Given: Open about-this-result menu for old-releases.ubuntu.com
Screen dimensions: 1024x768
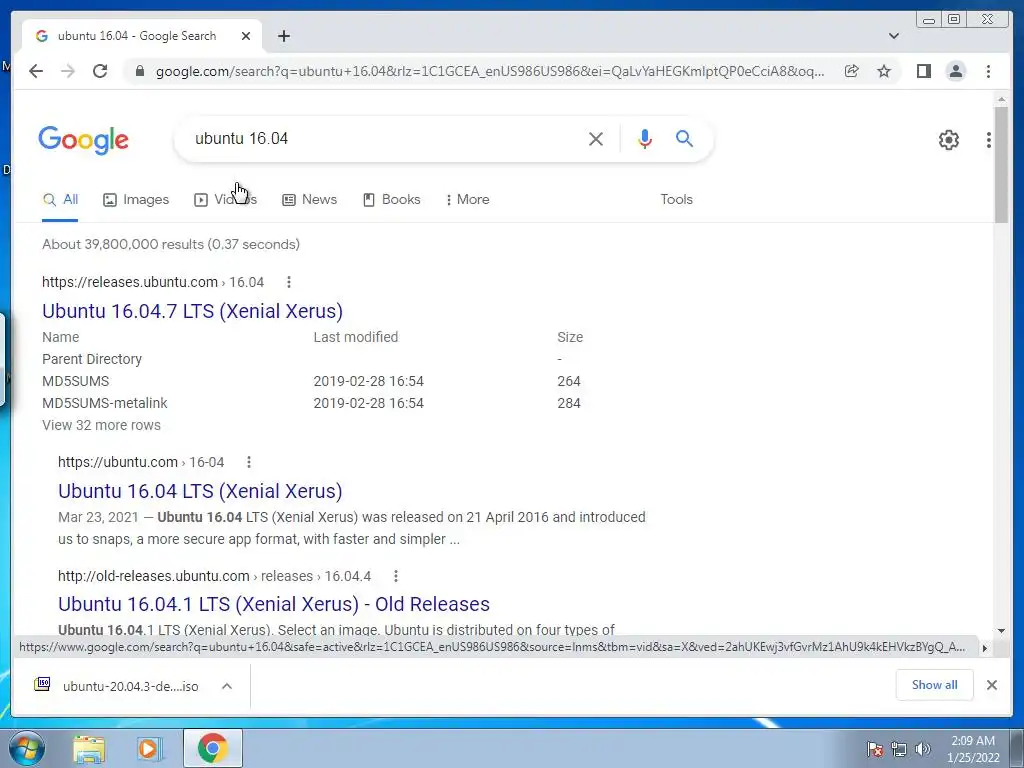Looking at the screenshot, I should coord(396,576).
